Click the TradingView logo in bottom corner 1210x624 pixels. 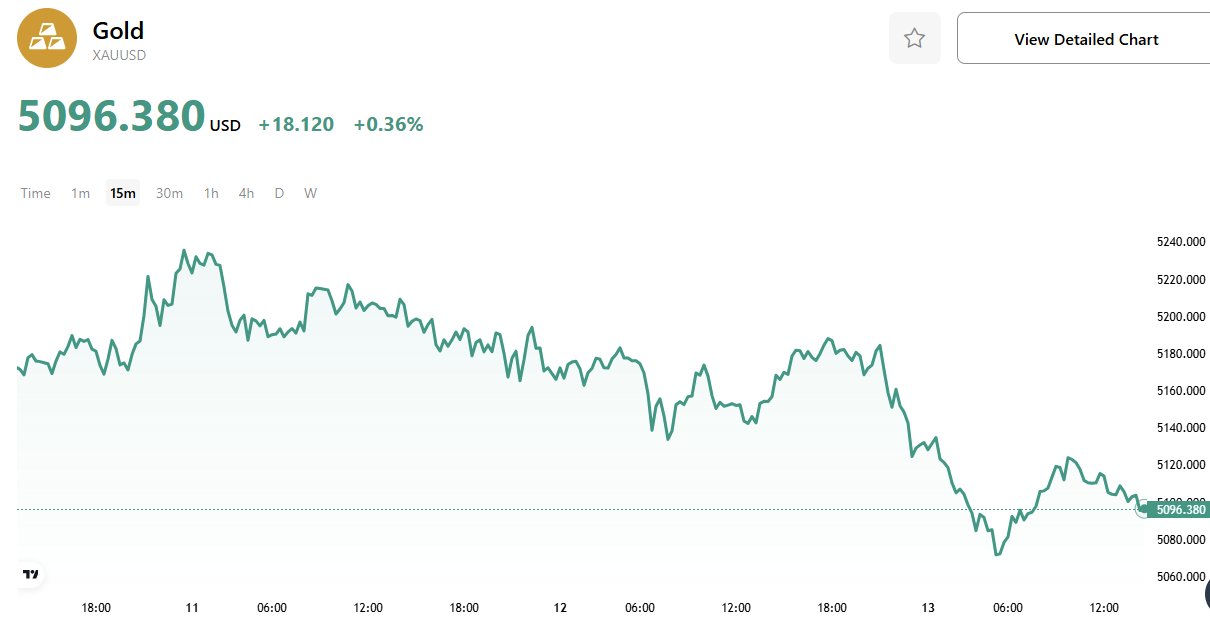pos(30,574)
